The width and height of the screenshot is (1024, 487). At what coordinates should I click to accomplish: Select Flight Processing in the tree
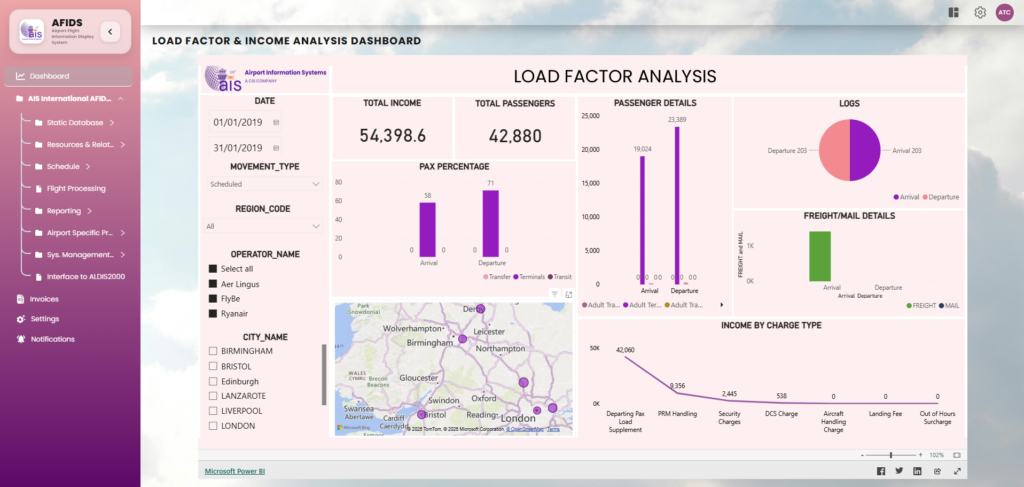click(76, 188)
